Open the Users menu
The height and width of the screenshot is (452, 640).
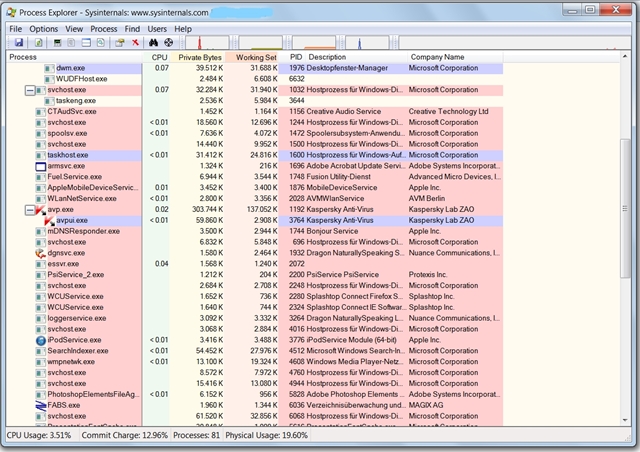(x=157, y=29)
